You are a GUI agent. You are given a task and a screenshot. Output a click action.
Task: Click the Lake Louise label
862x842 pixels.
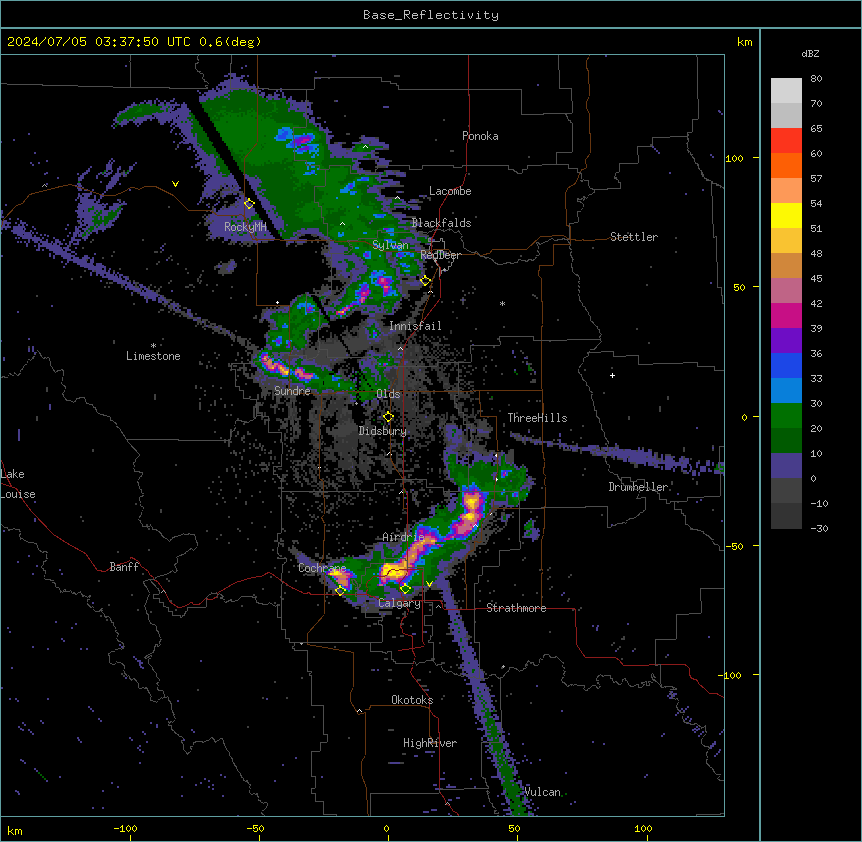pyautogui.click(x=18, y=484)
